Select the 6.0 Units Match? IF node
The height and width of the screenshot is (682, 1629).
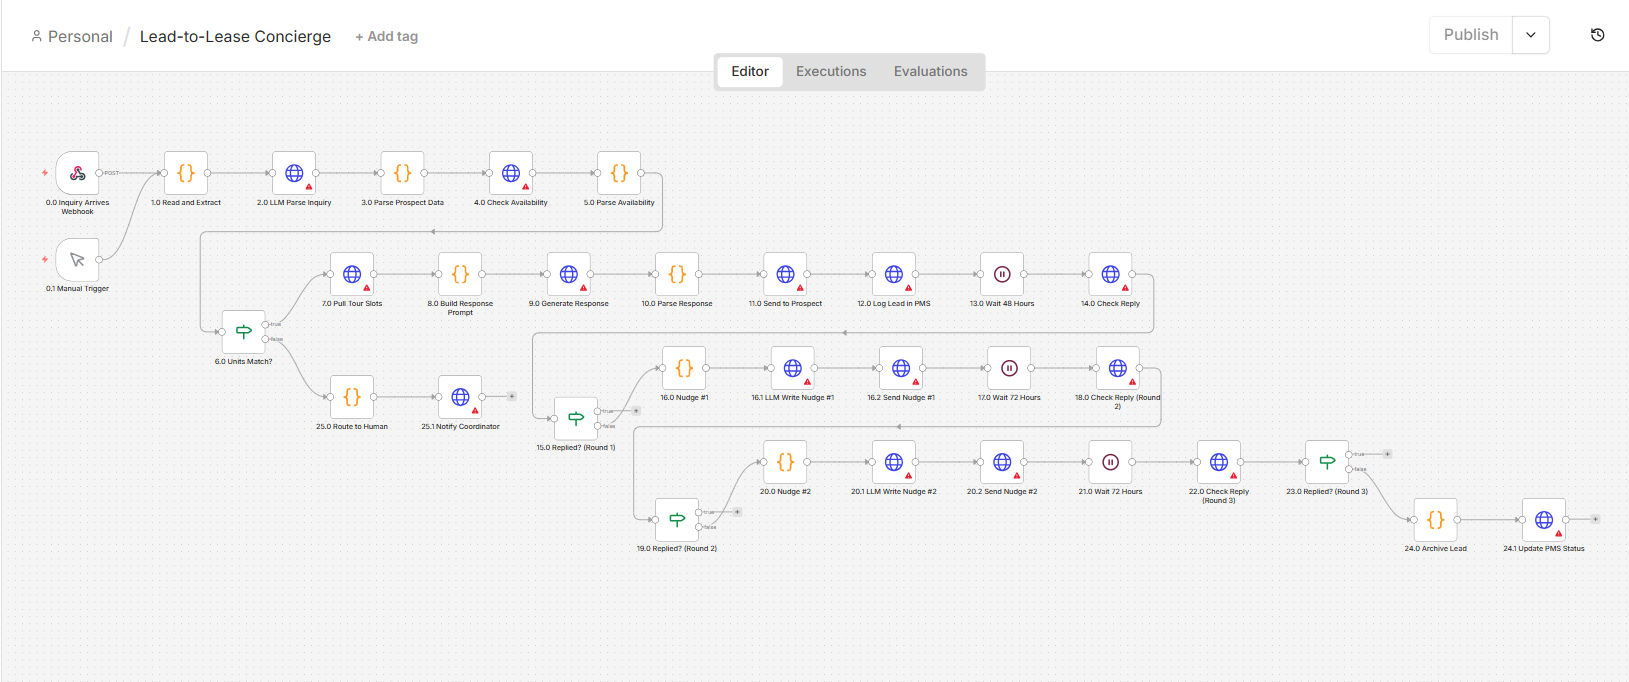point(243,332)
